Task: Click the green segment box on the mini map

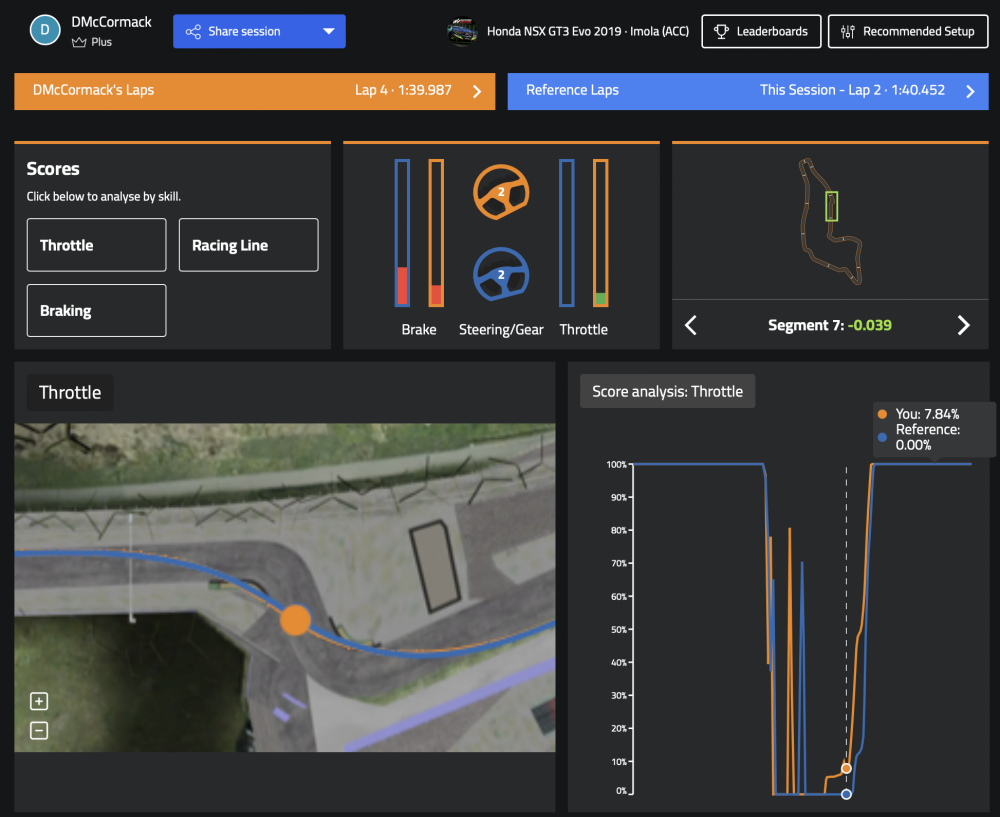Action: coord(831,206)
